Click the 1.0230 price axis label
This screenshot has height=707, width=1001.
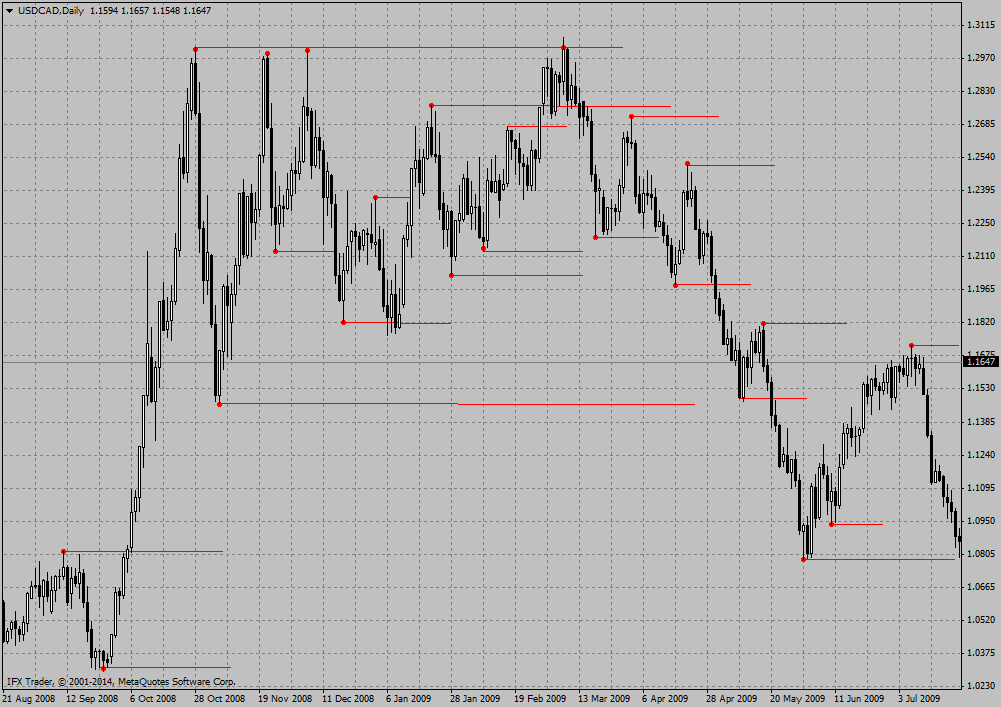[979, 686]
